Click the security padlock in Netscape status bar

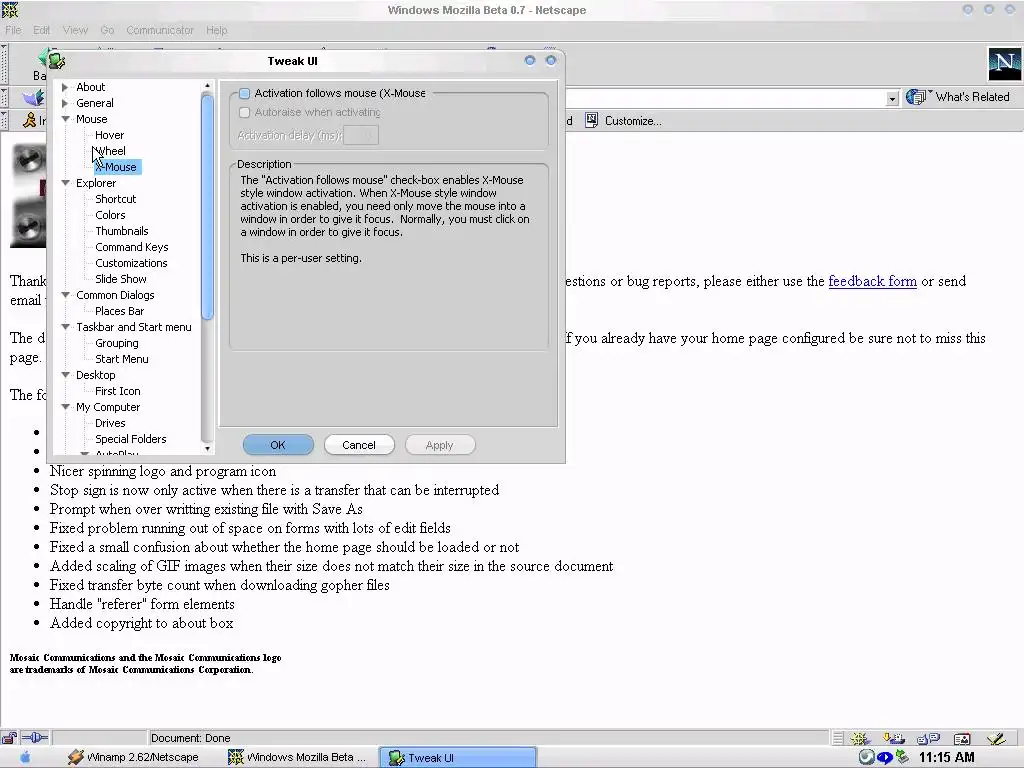(x=9, y=738)
